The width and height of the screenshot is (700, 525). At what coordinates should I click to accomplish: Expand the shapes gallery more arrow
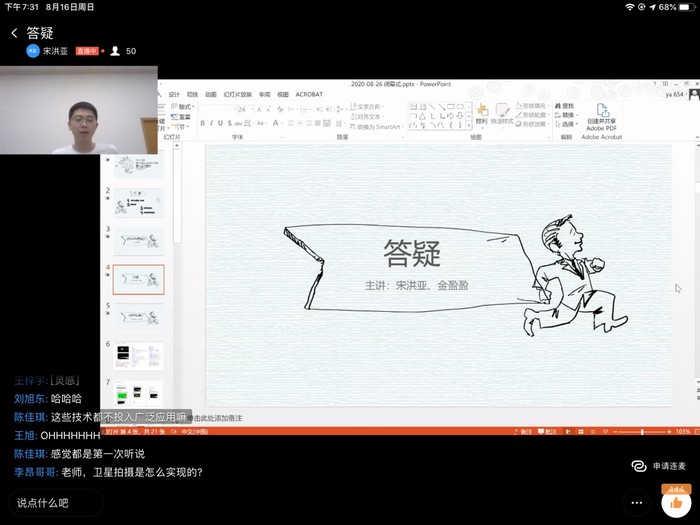coord(469,126)
